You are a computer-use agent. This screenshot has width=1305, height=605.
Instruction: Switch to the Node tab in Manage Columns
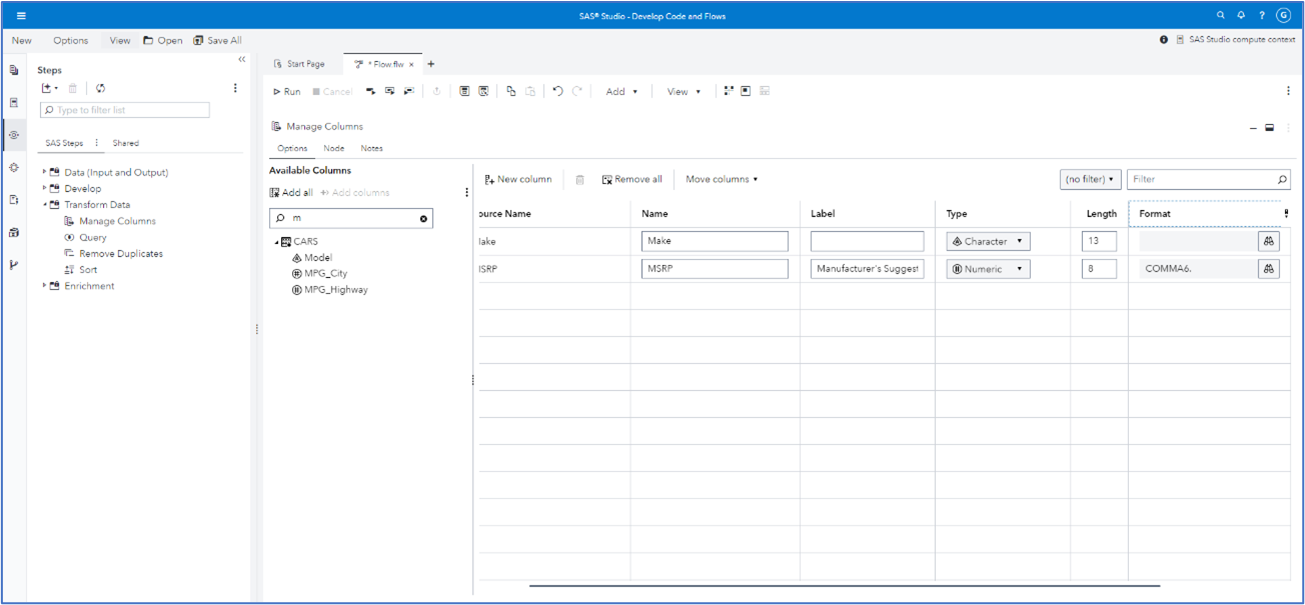334,148
